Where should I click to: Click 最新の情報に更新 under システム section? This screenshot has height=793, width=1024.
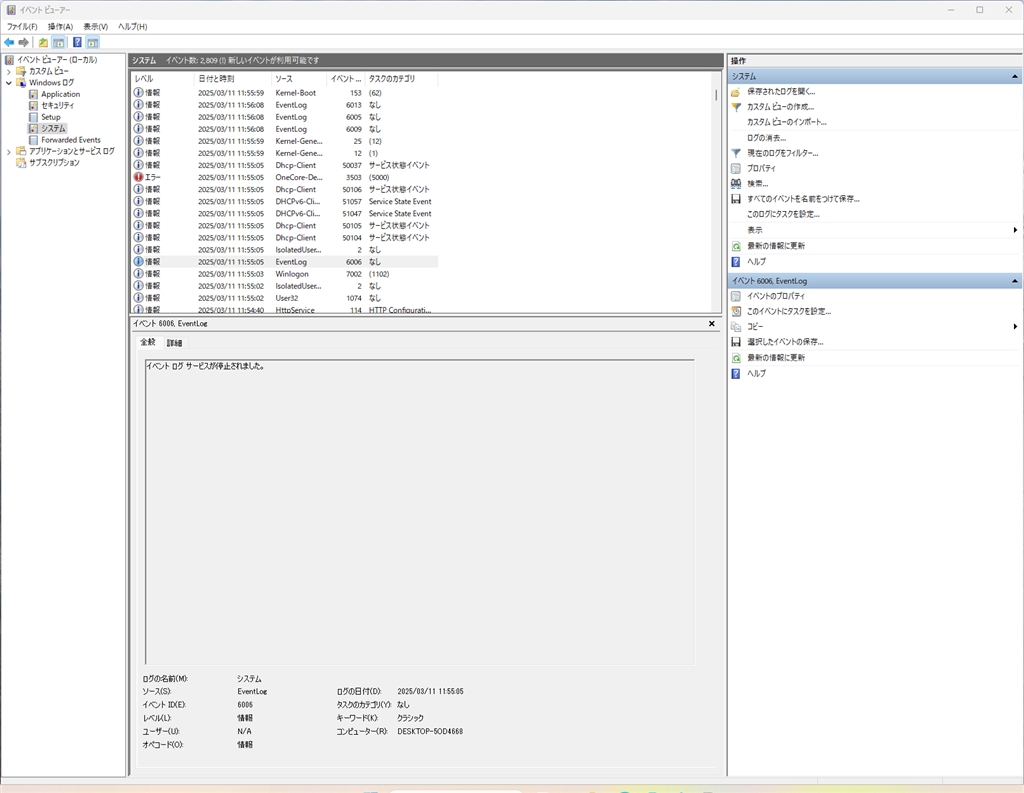[x=776, y=246]
